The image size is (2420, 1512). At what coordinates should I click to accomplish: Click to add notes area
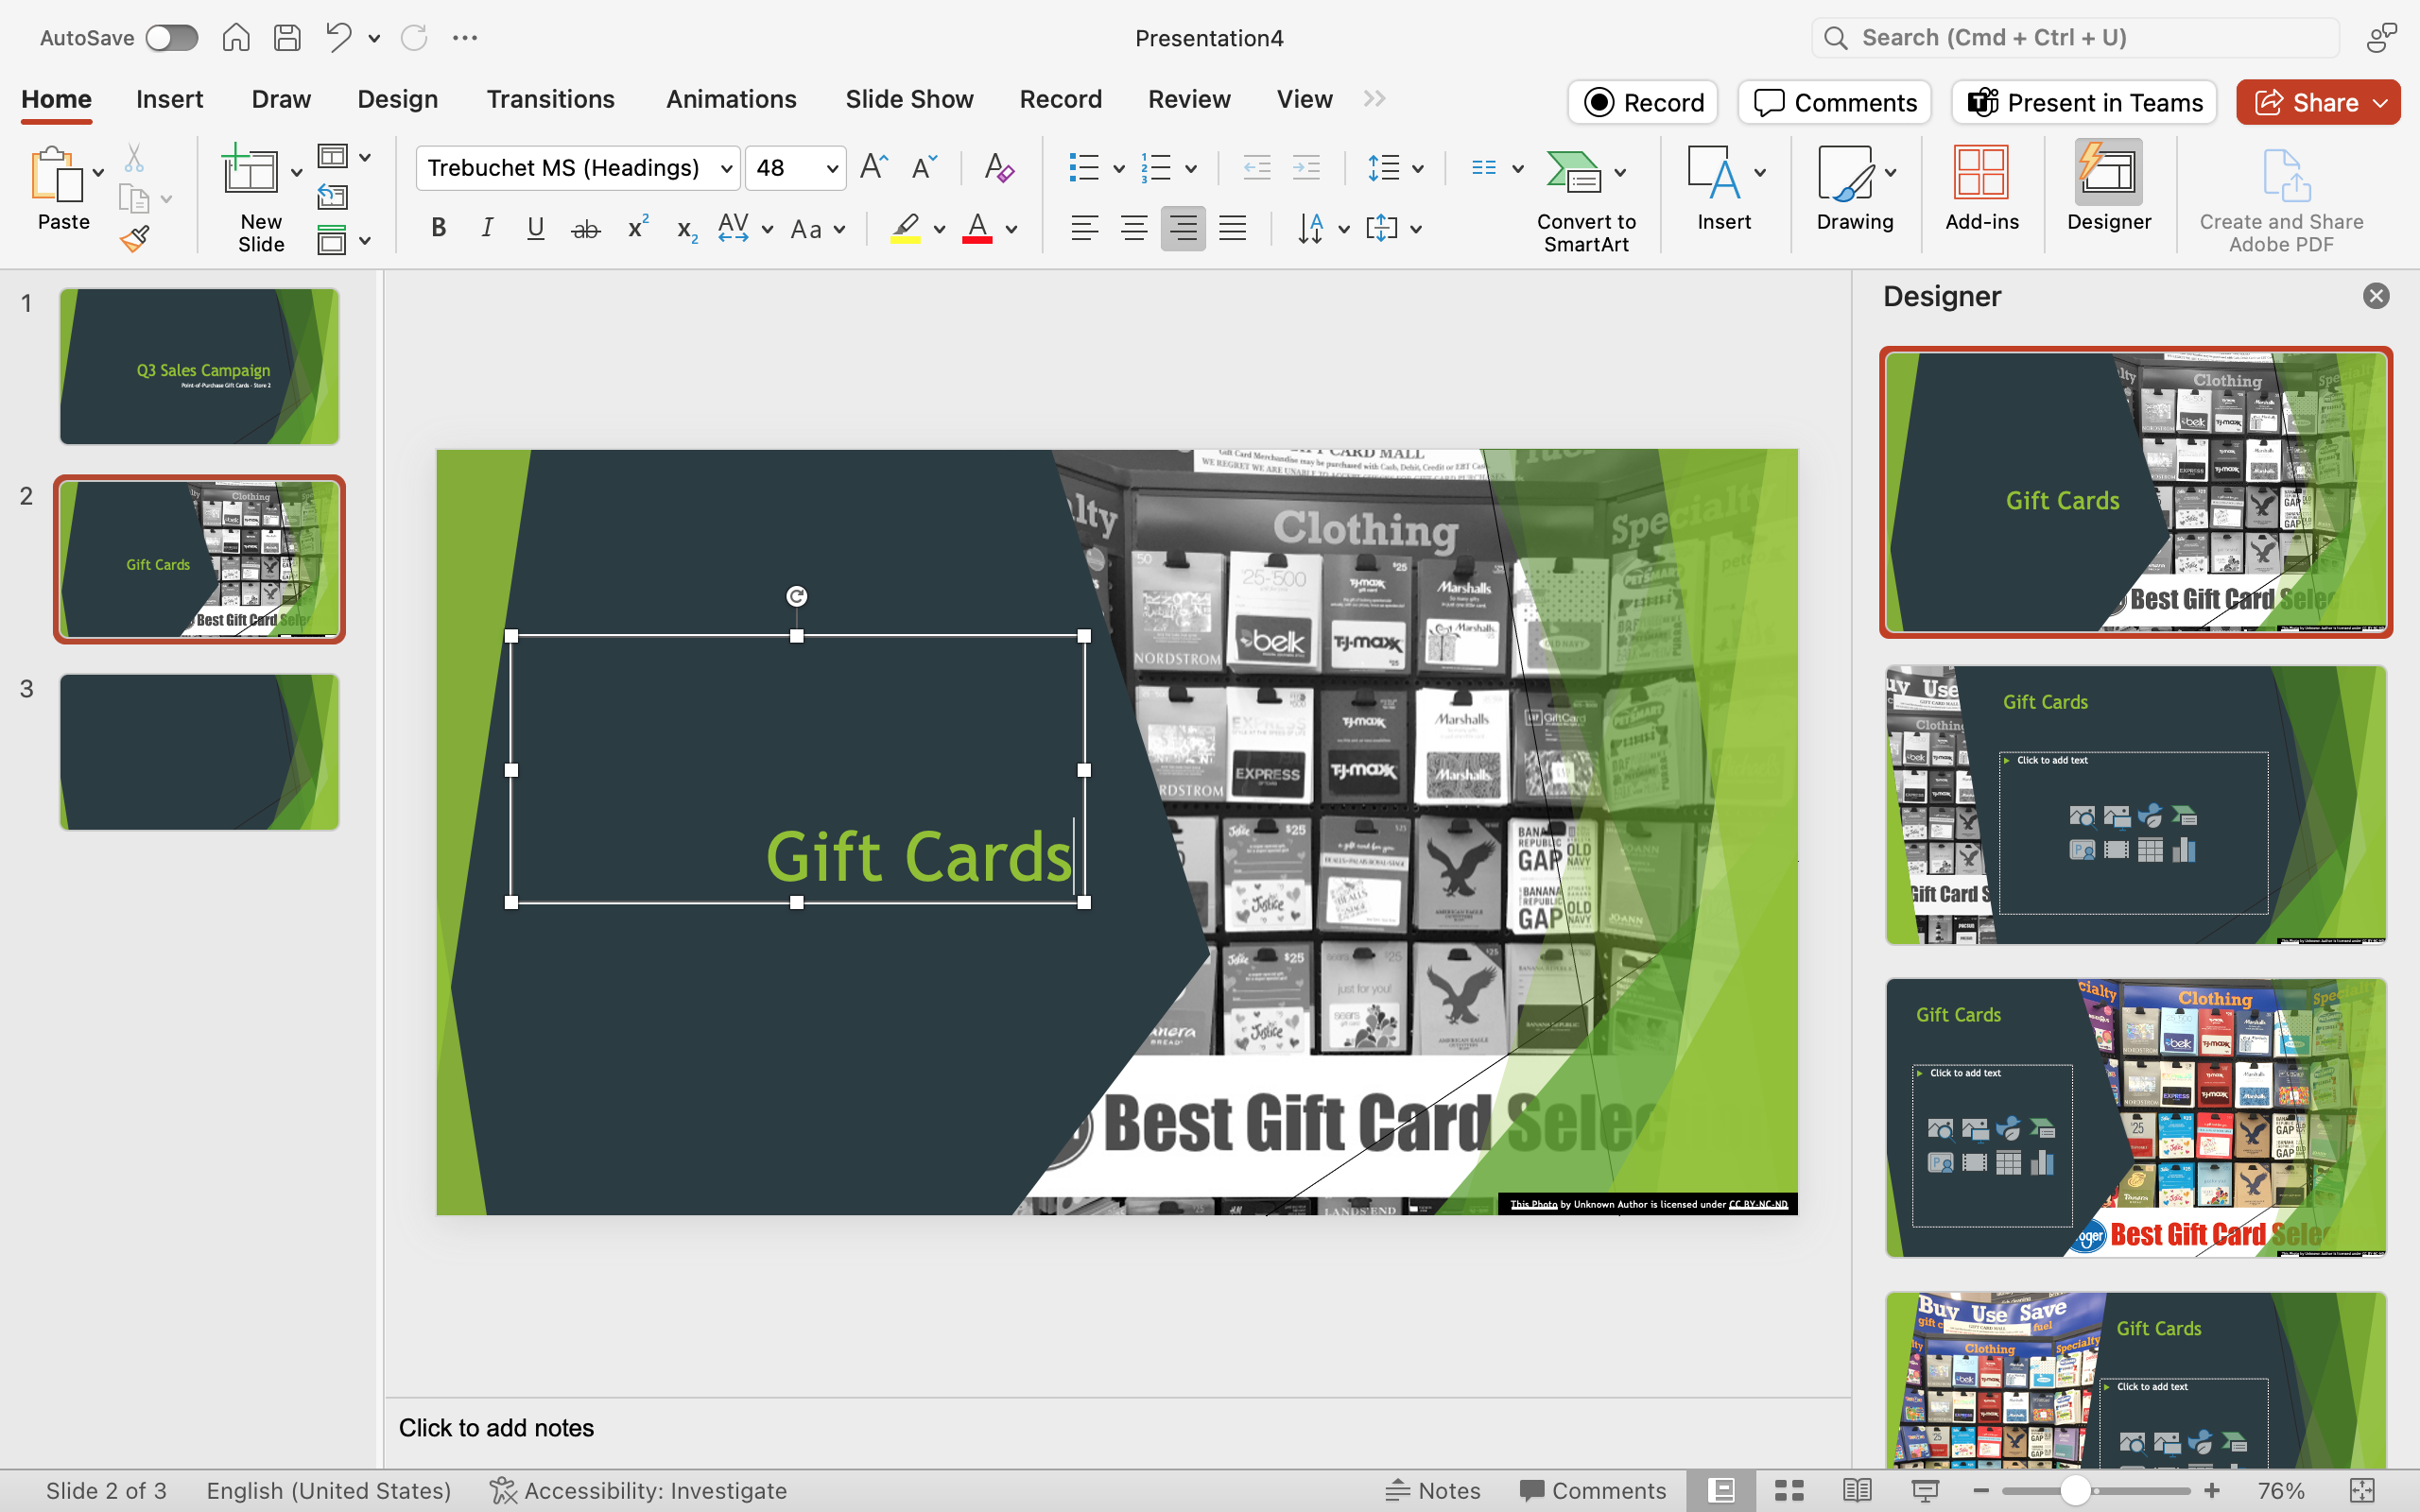click(1117, 1428)
